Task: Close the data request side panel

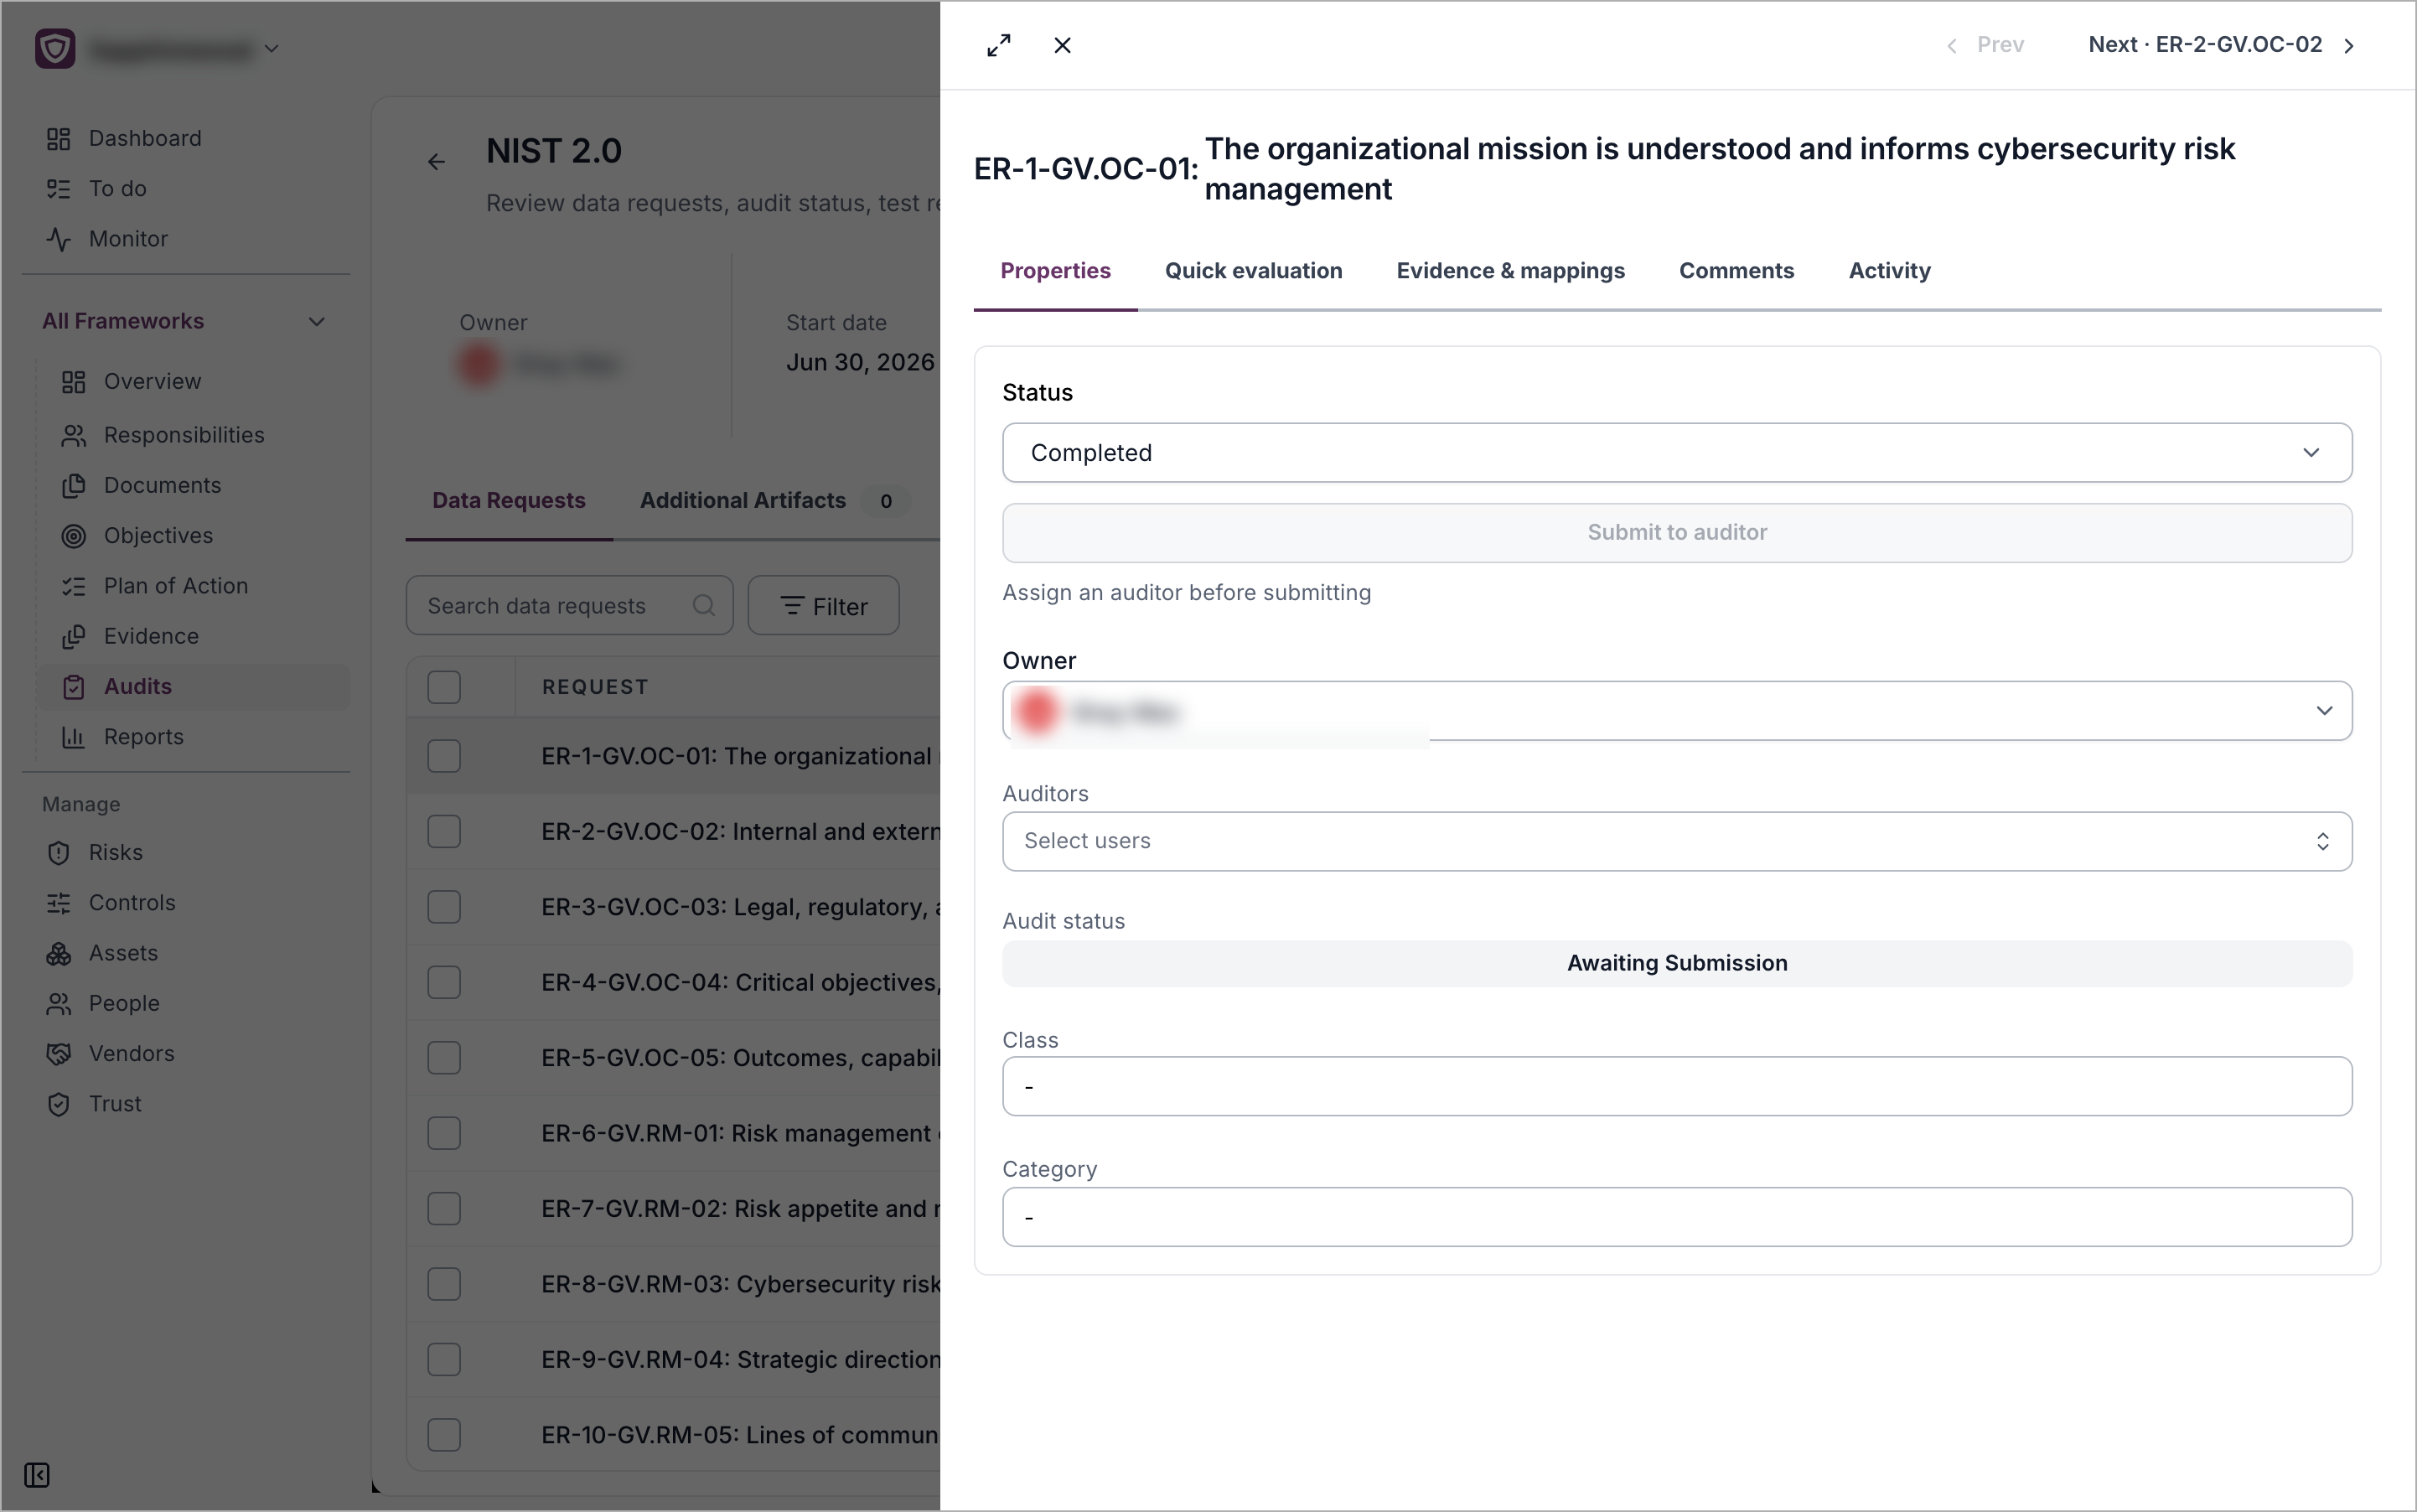Action: [1062, 45]
